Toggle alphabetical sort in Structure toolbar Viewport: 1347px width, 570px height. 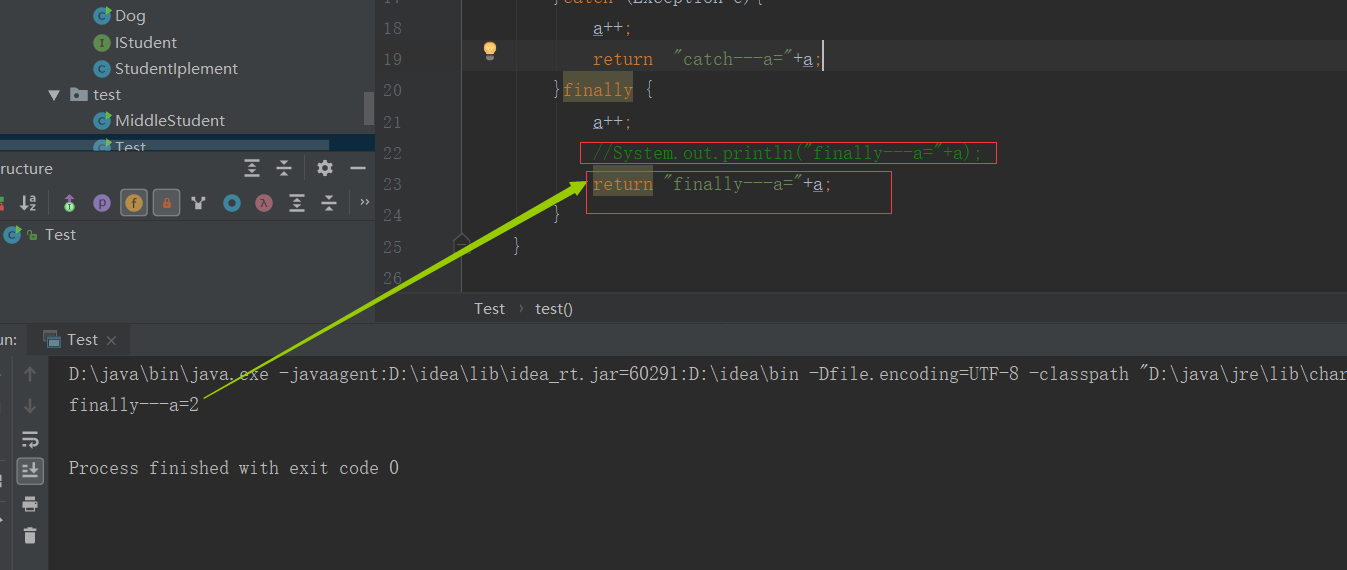pos(28,203)
